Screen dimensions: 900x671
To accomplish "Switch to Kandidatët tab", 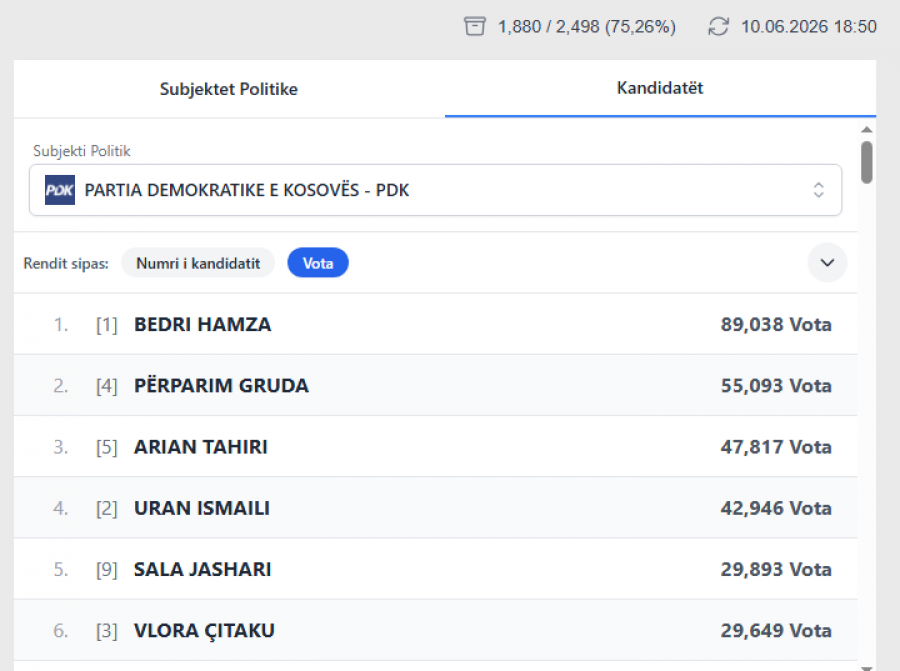I will pyautogui.click(x=660, y=88).
